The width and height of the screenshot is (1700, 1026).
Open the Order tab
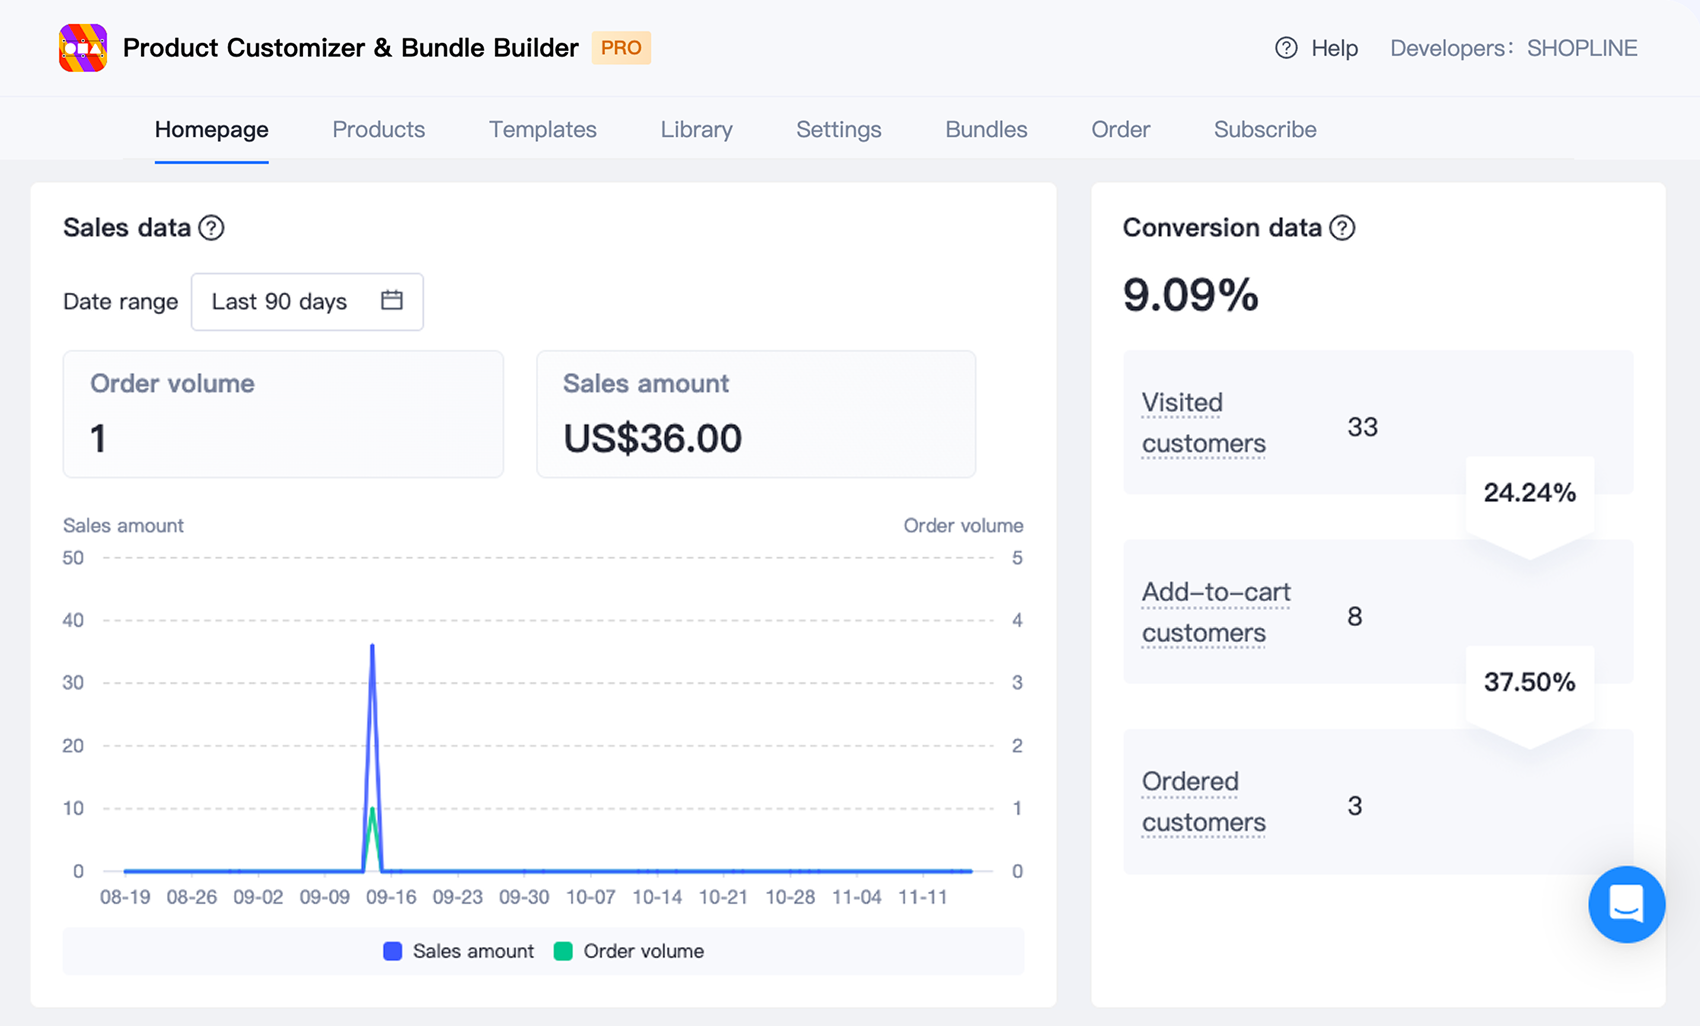pos(1121,129)
